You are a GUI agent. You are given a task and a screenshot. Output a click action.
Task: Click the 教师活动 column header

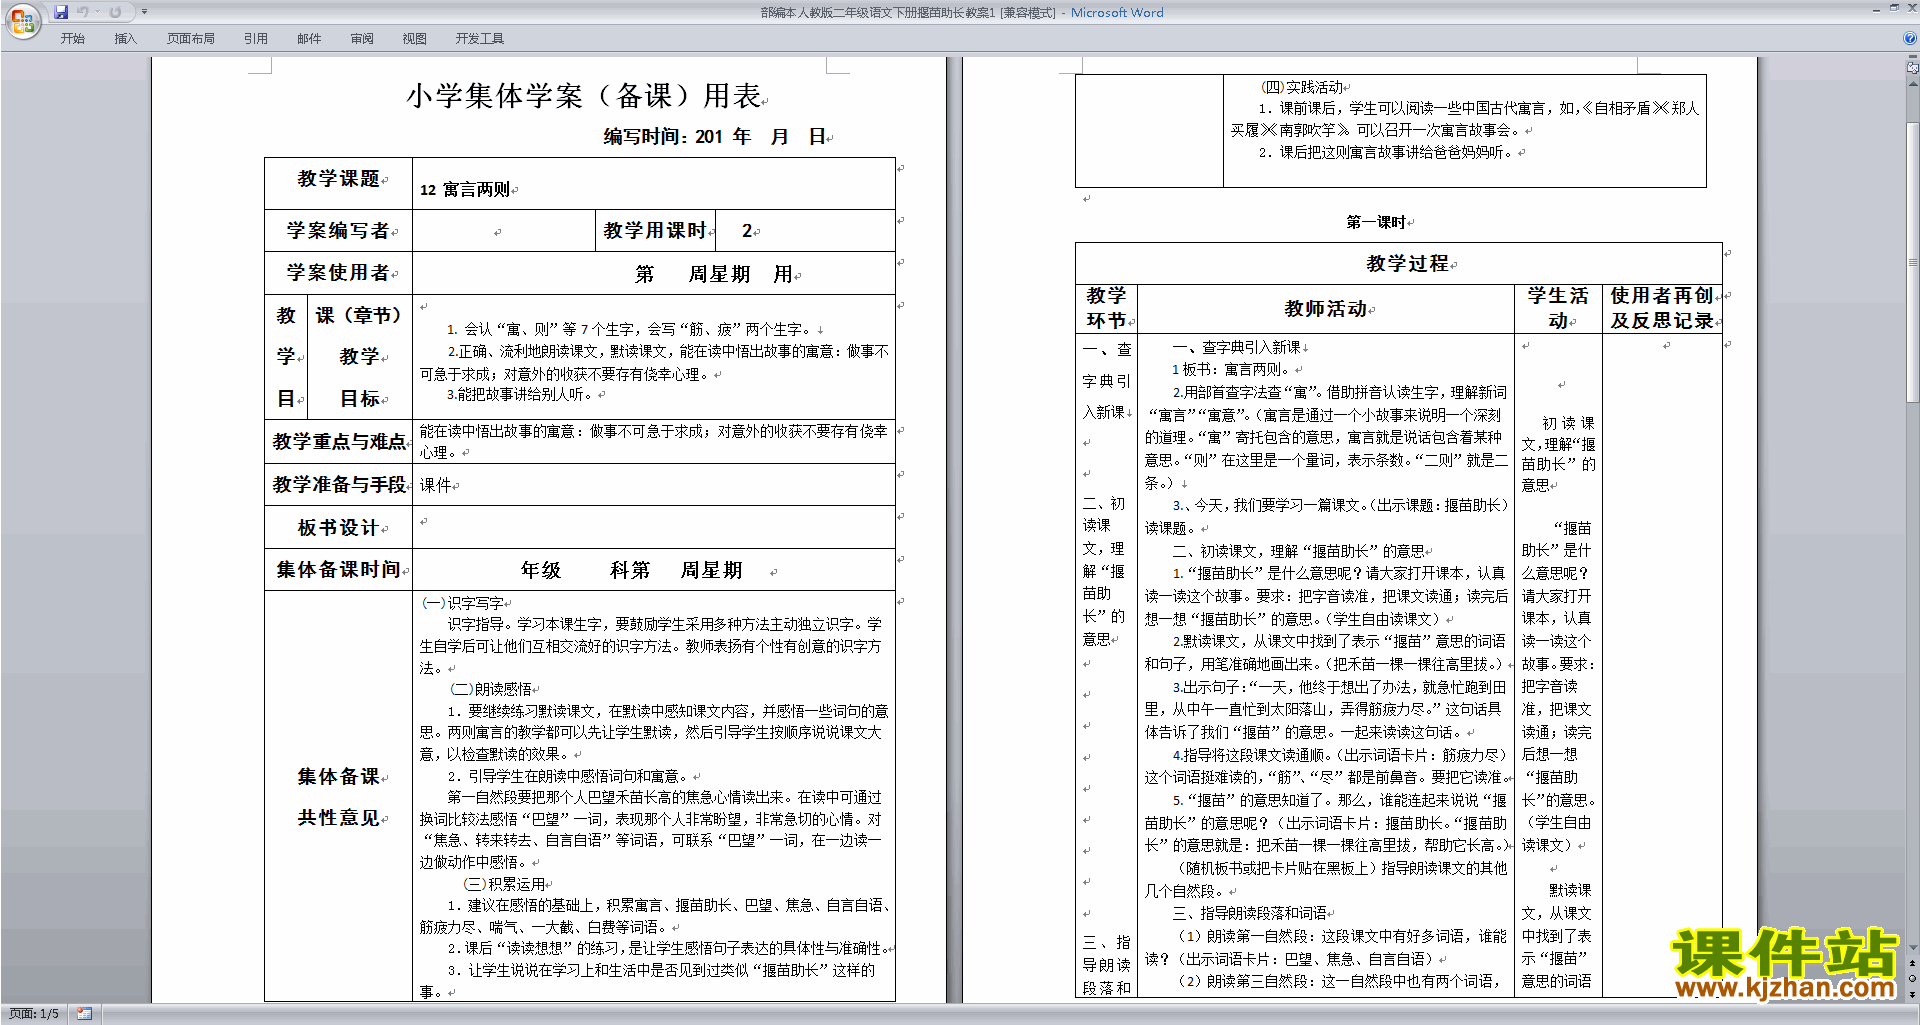coord(1326,309)
